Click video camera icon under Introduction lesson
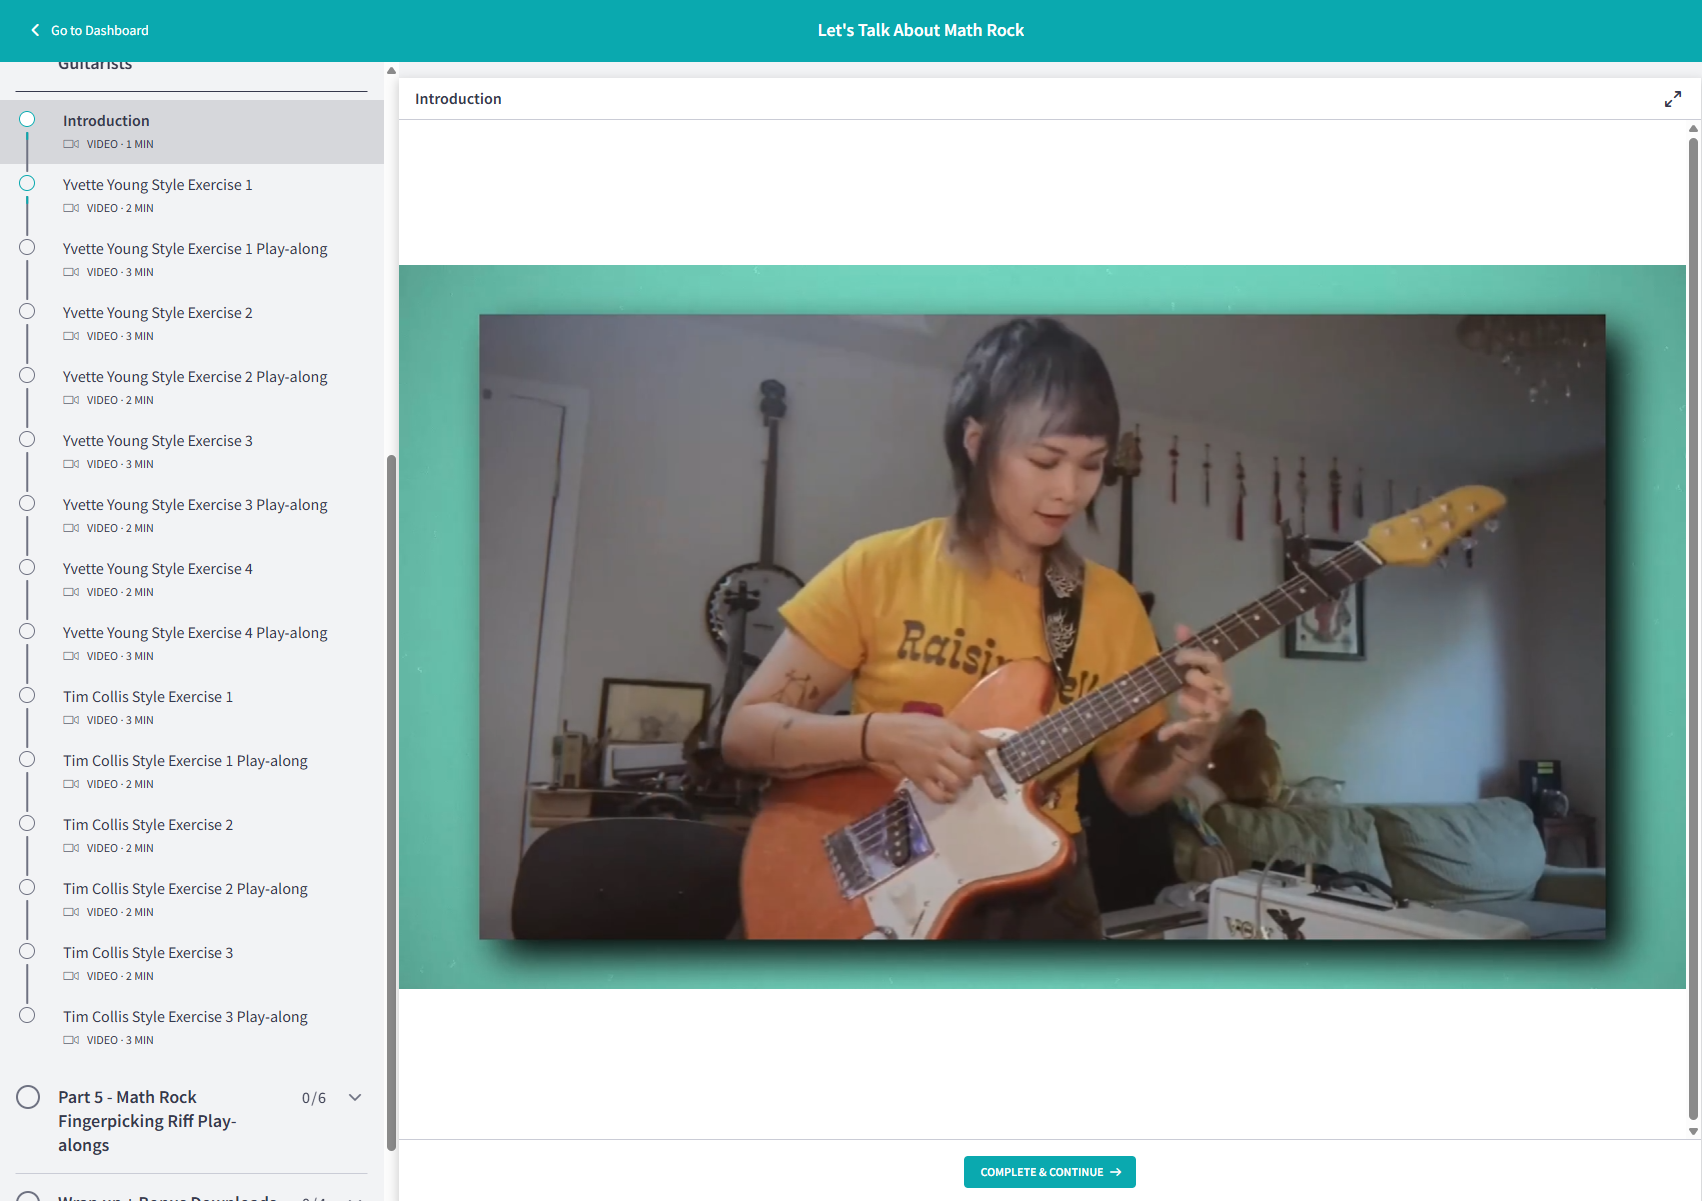Viewport: 1702px width, 1201px height. click(71, 144)
